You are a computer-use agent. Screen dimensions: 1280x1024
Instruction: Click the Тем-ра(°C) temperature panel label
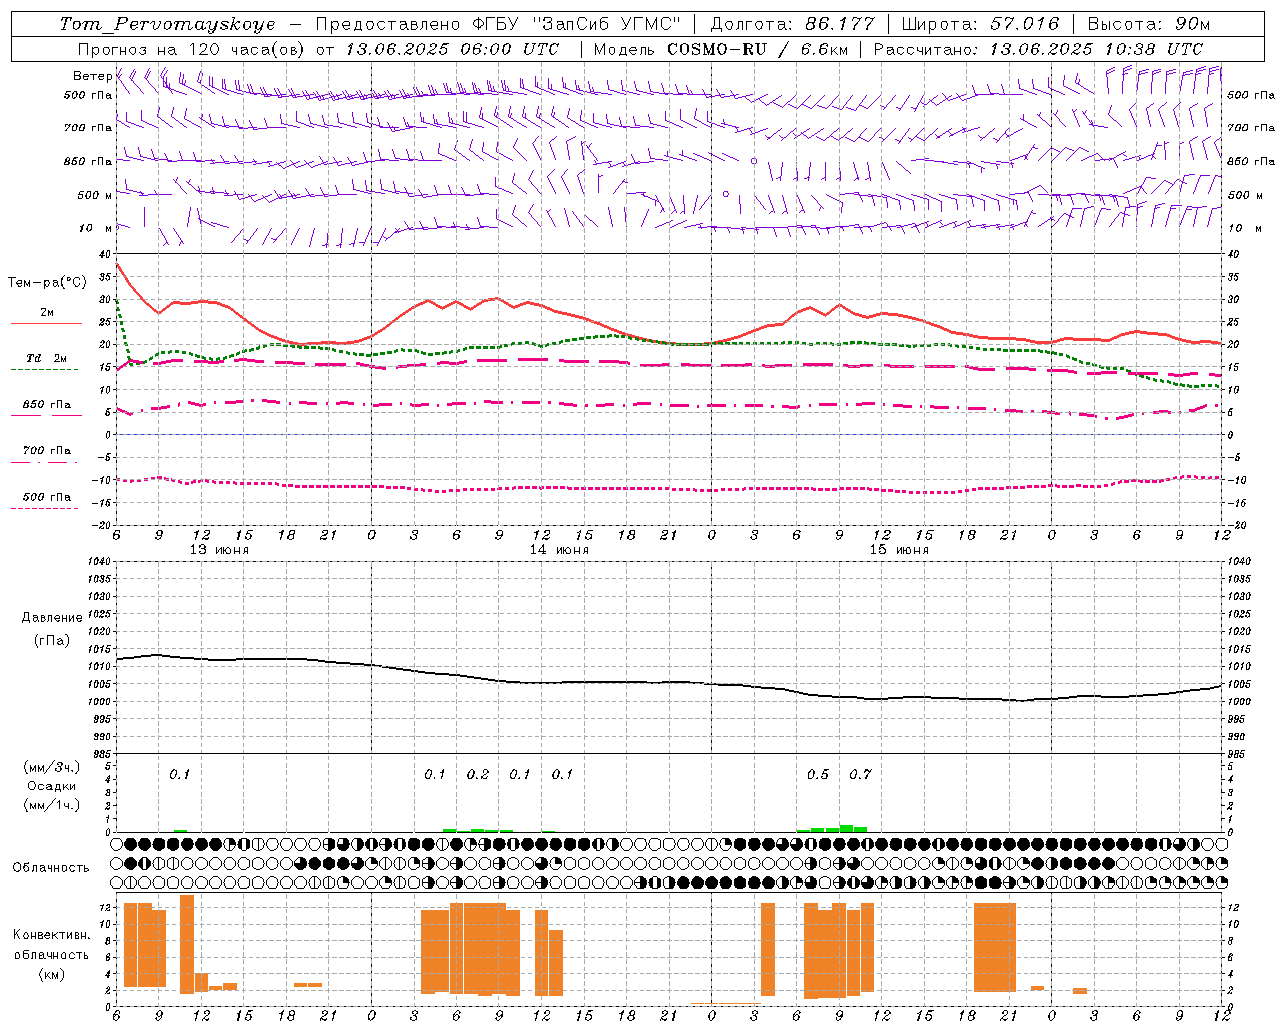(x=47, y=283)
